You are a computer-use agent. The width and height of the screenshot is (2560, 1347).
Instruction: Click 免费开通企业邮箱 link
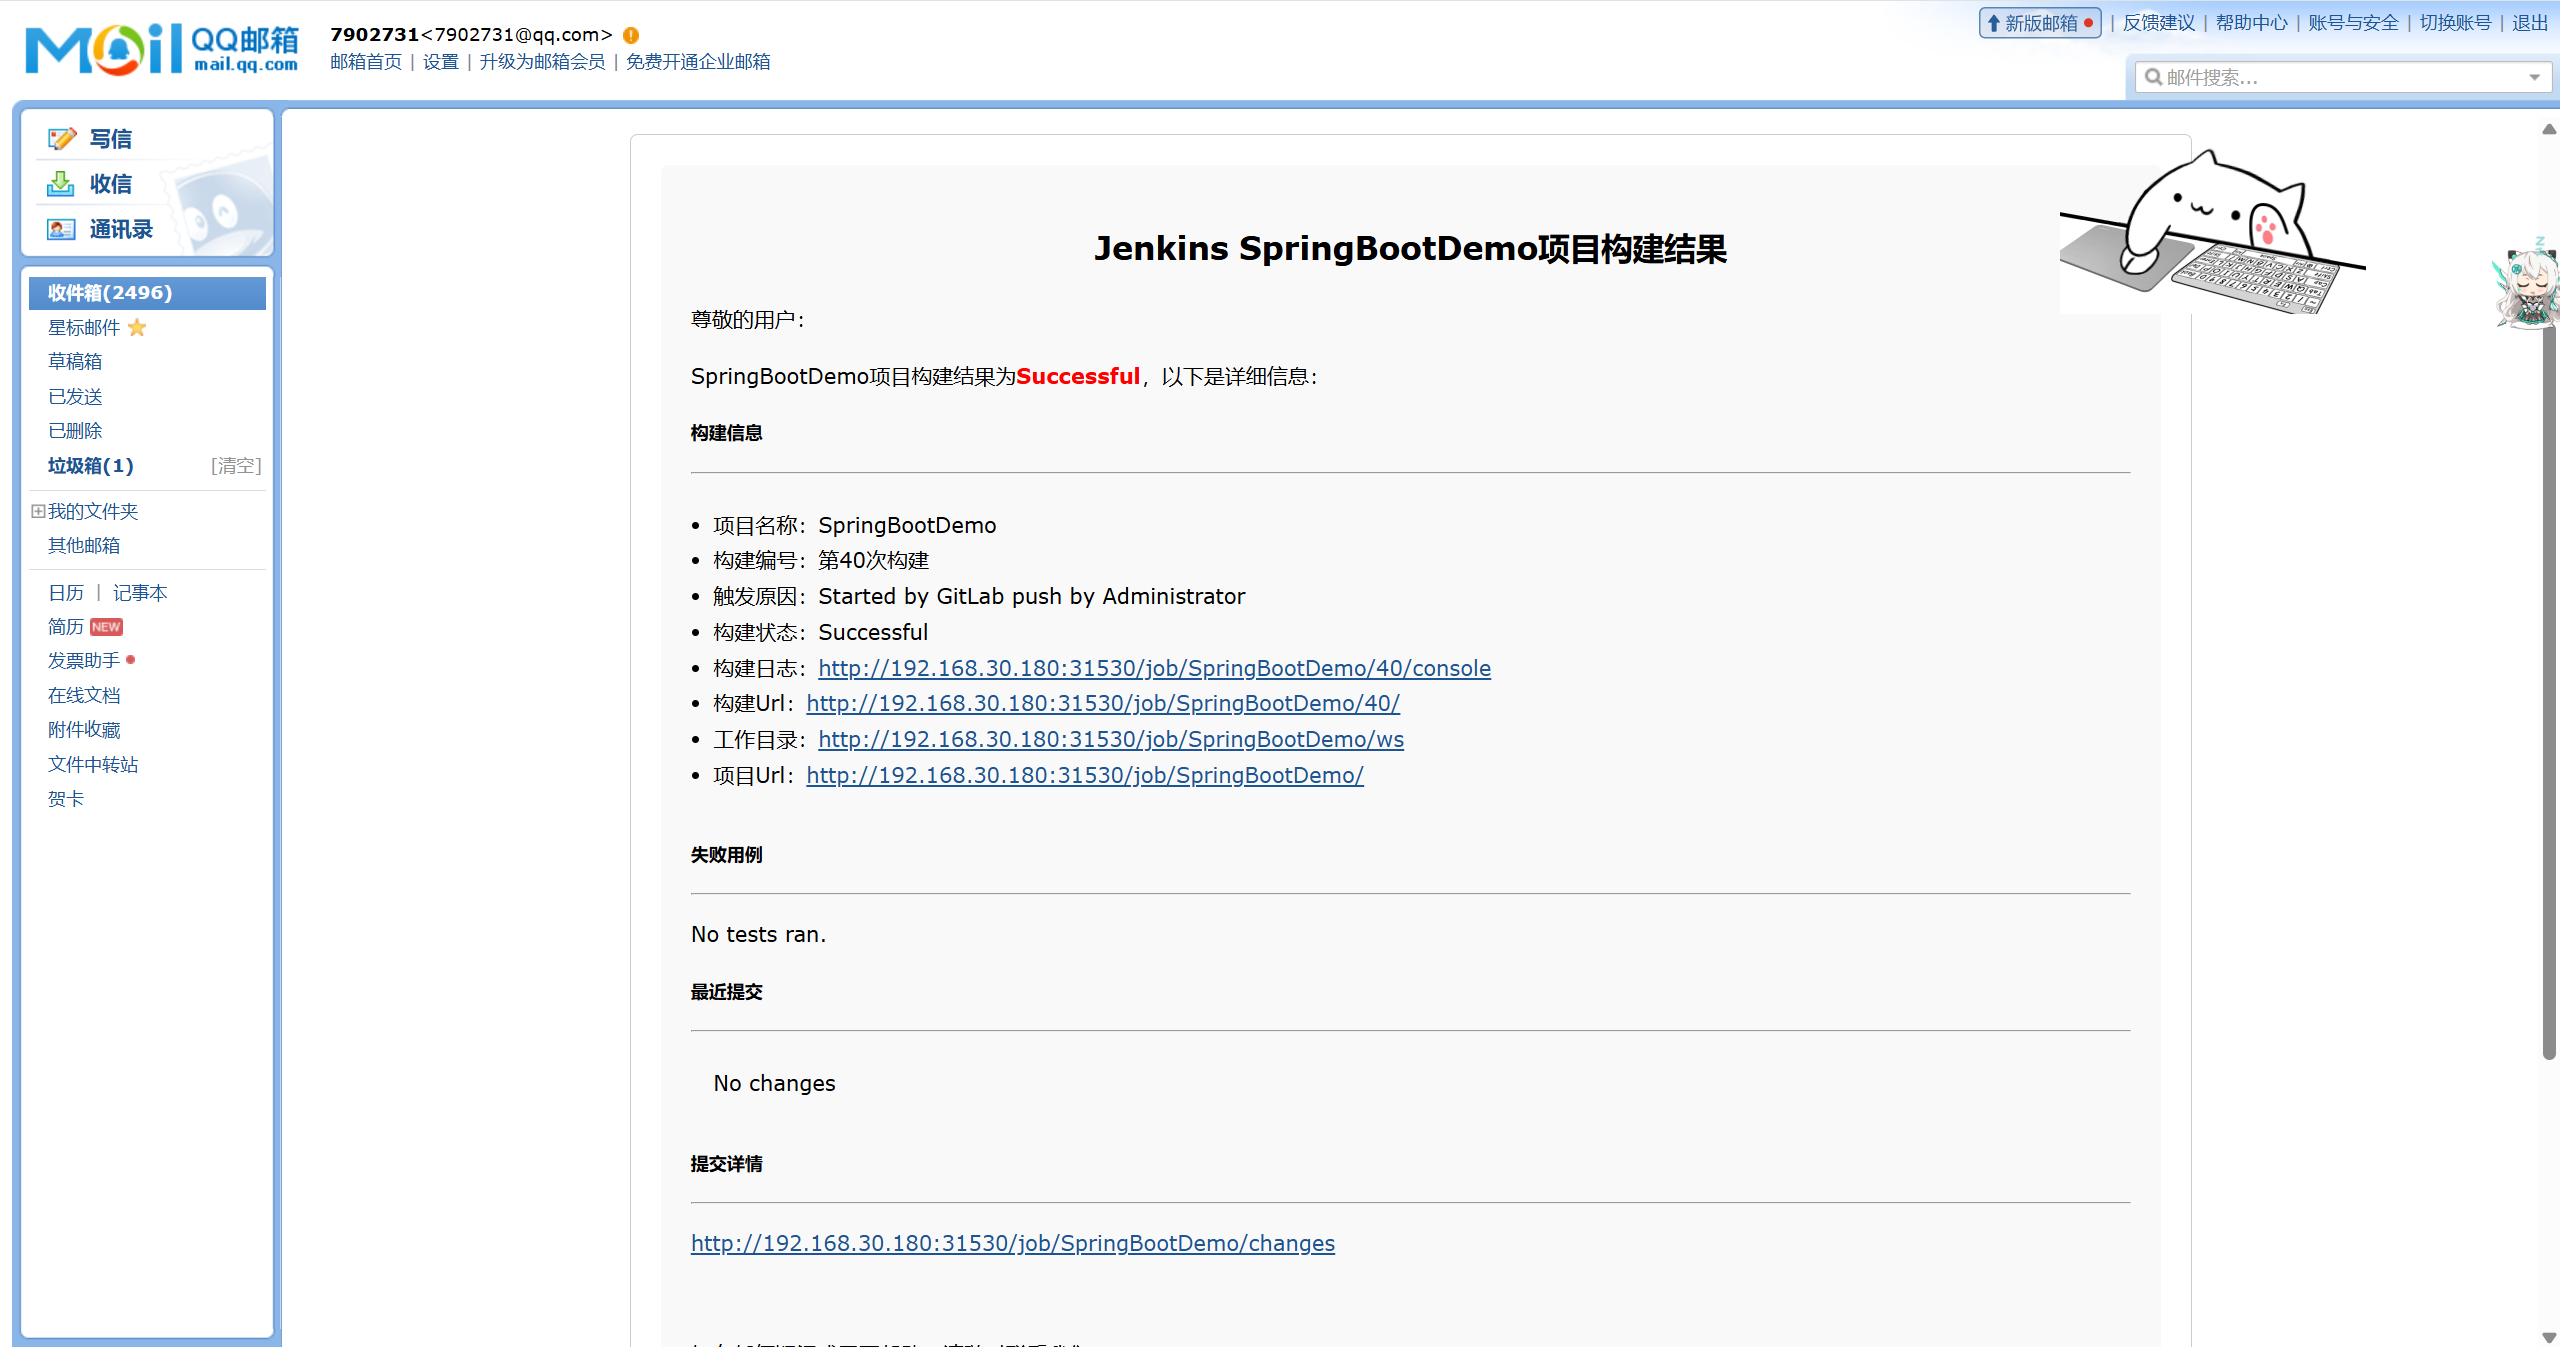click(698, 62)
